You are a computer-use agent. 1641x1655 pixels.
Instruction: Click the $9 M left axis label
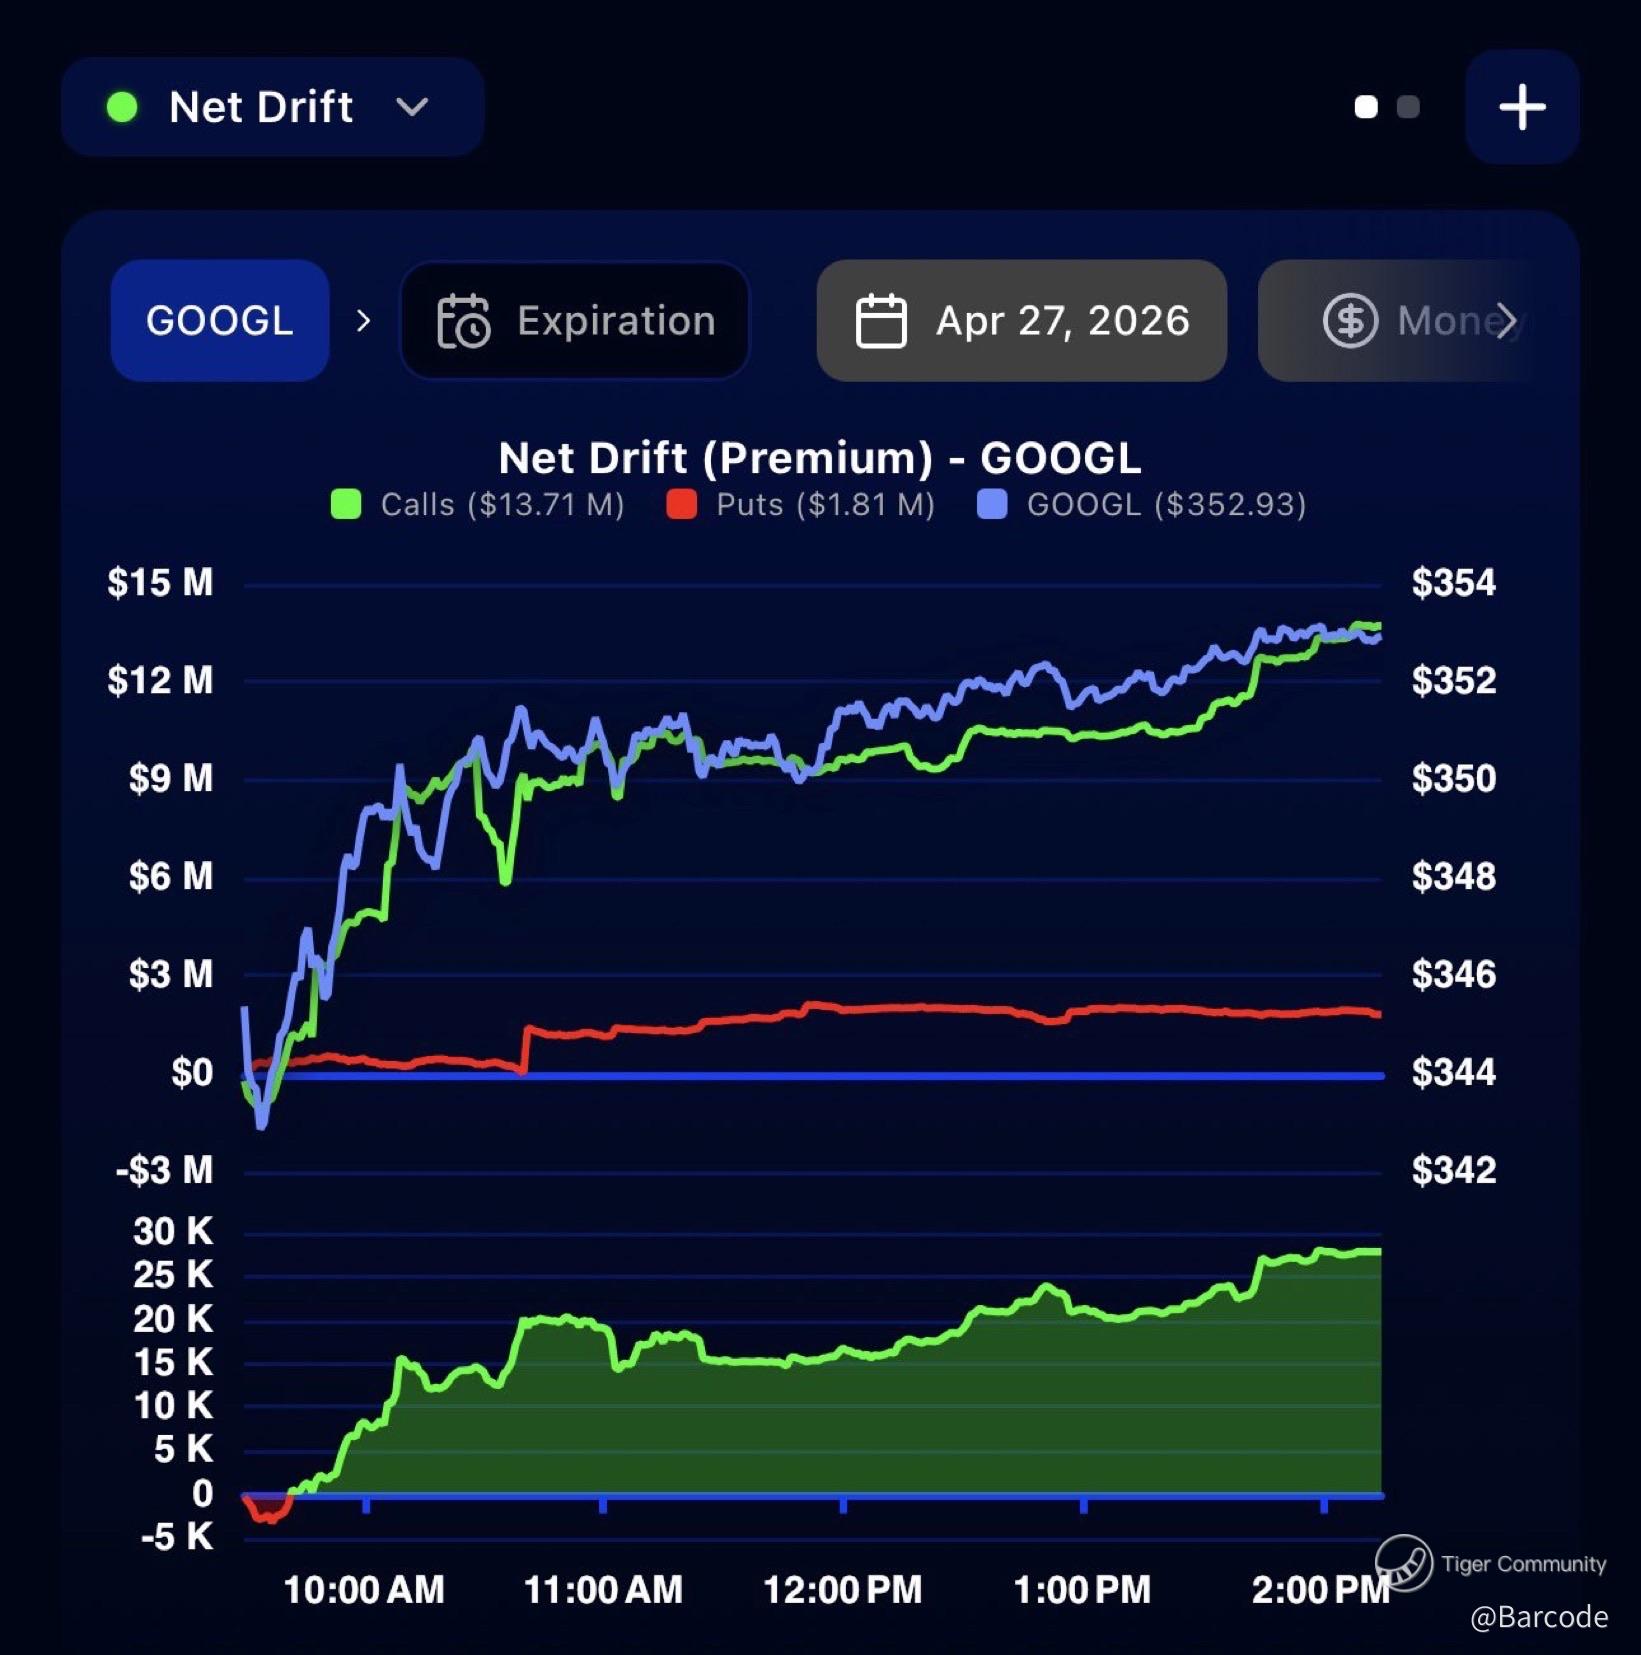click(x=171, y=778)
